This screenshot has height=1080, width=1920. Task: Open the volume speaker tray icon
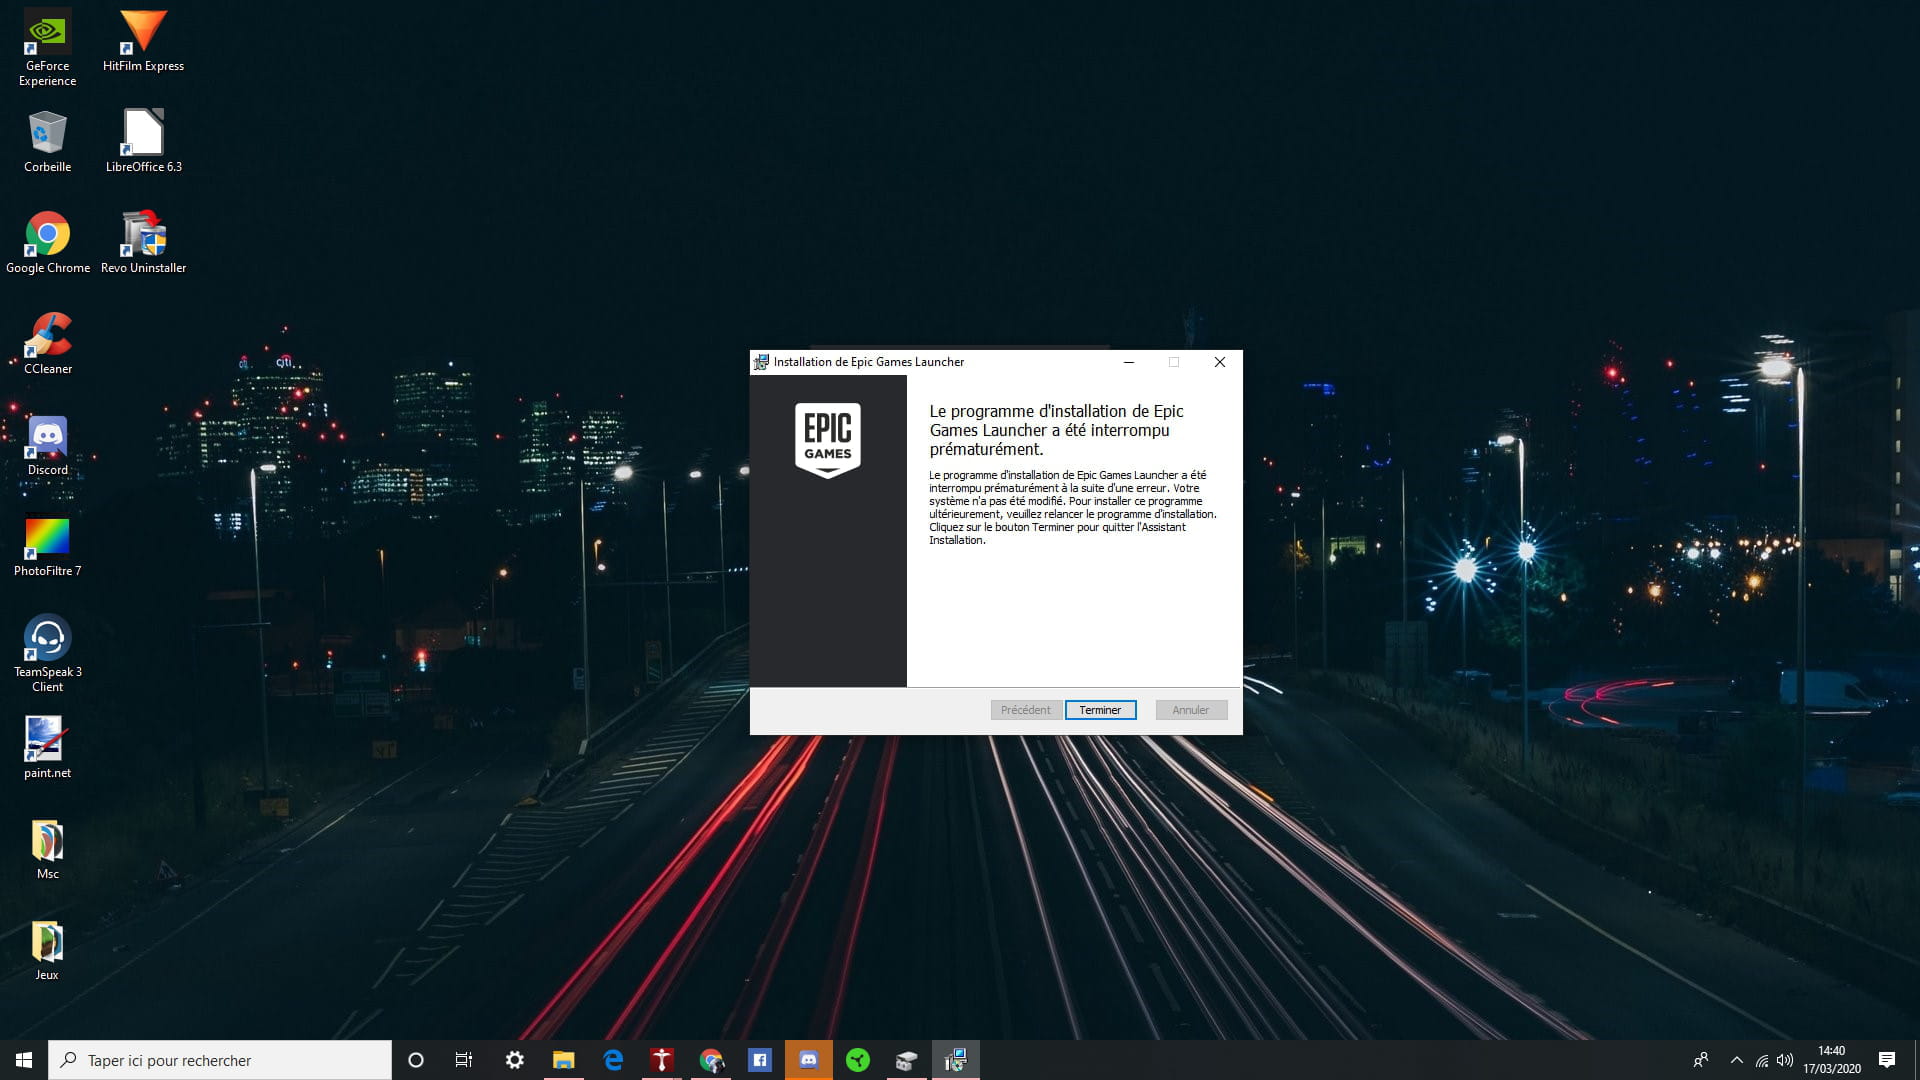1785,1060
